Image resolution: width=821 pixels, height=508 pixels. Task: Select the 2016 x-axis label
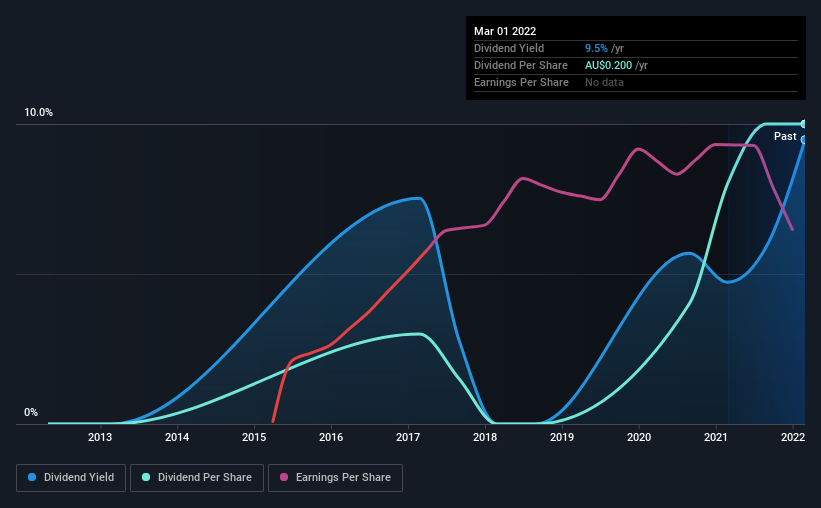click(x=331, y=437)
